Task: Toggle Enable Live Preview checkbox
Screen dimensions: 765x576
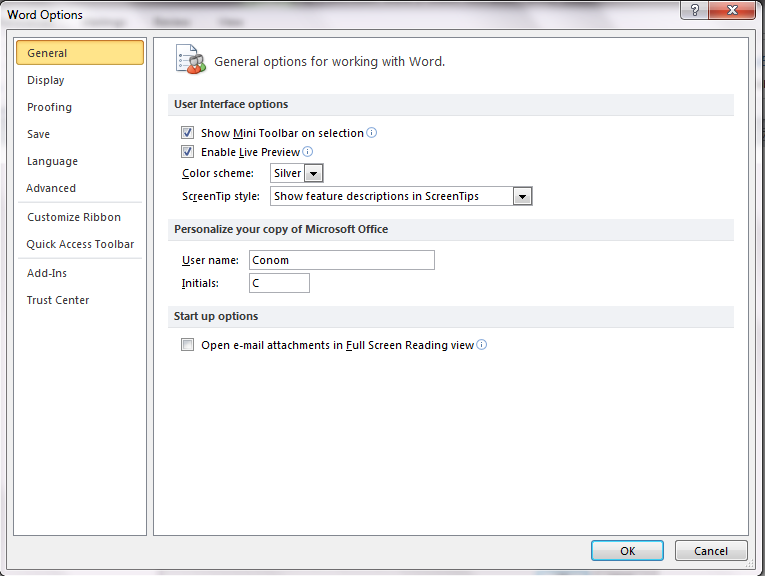Action: coord(187,152)
